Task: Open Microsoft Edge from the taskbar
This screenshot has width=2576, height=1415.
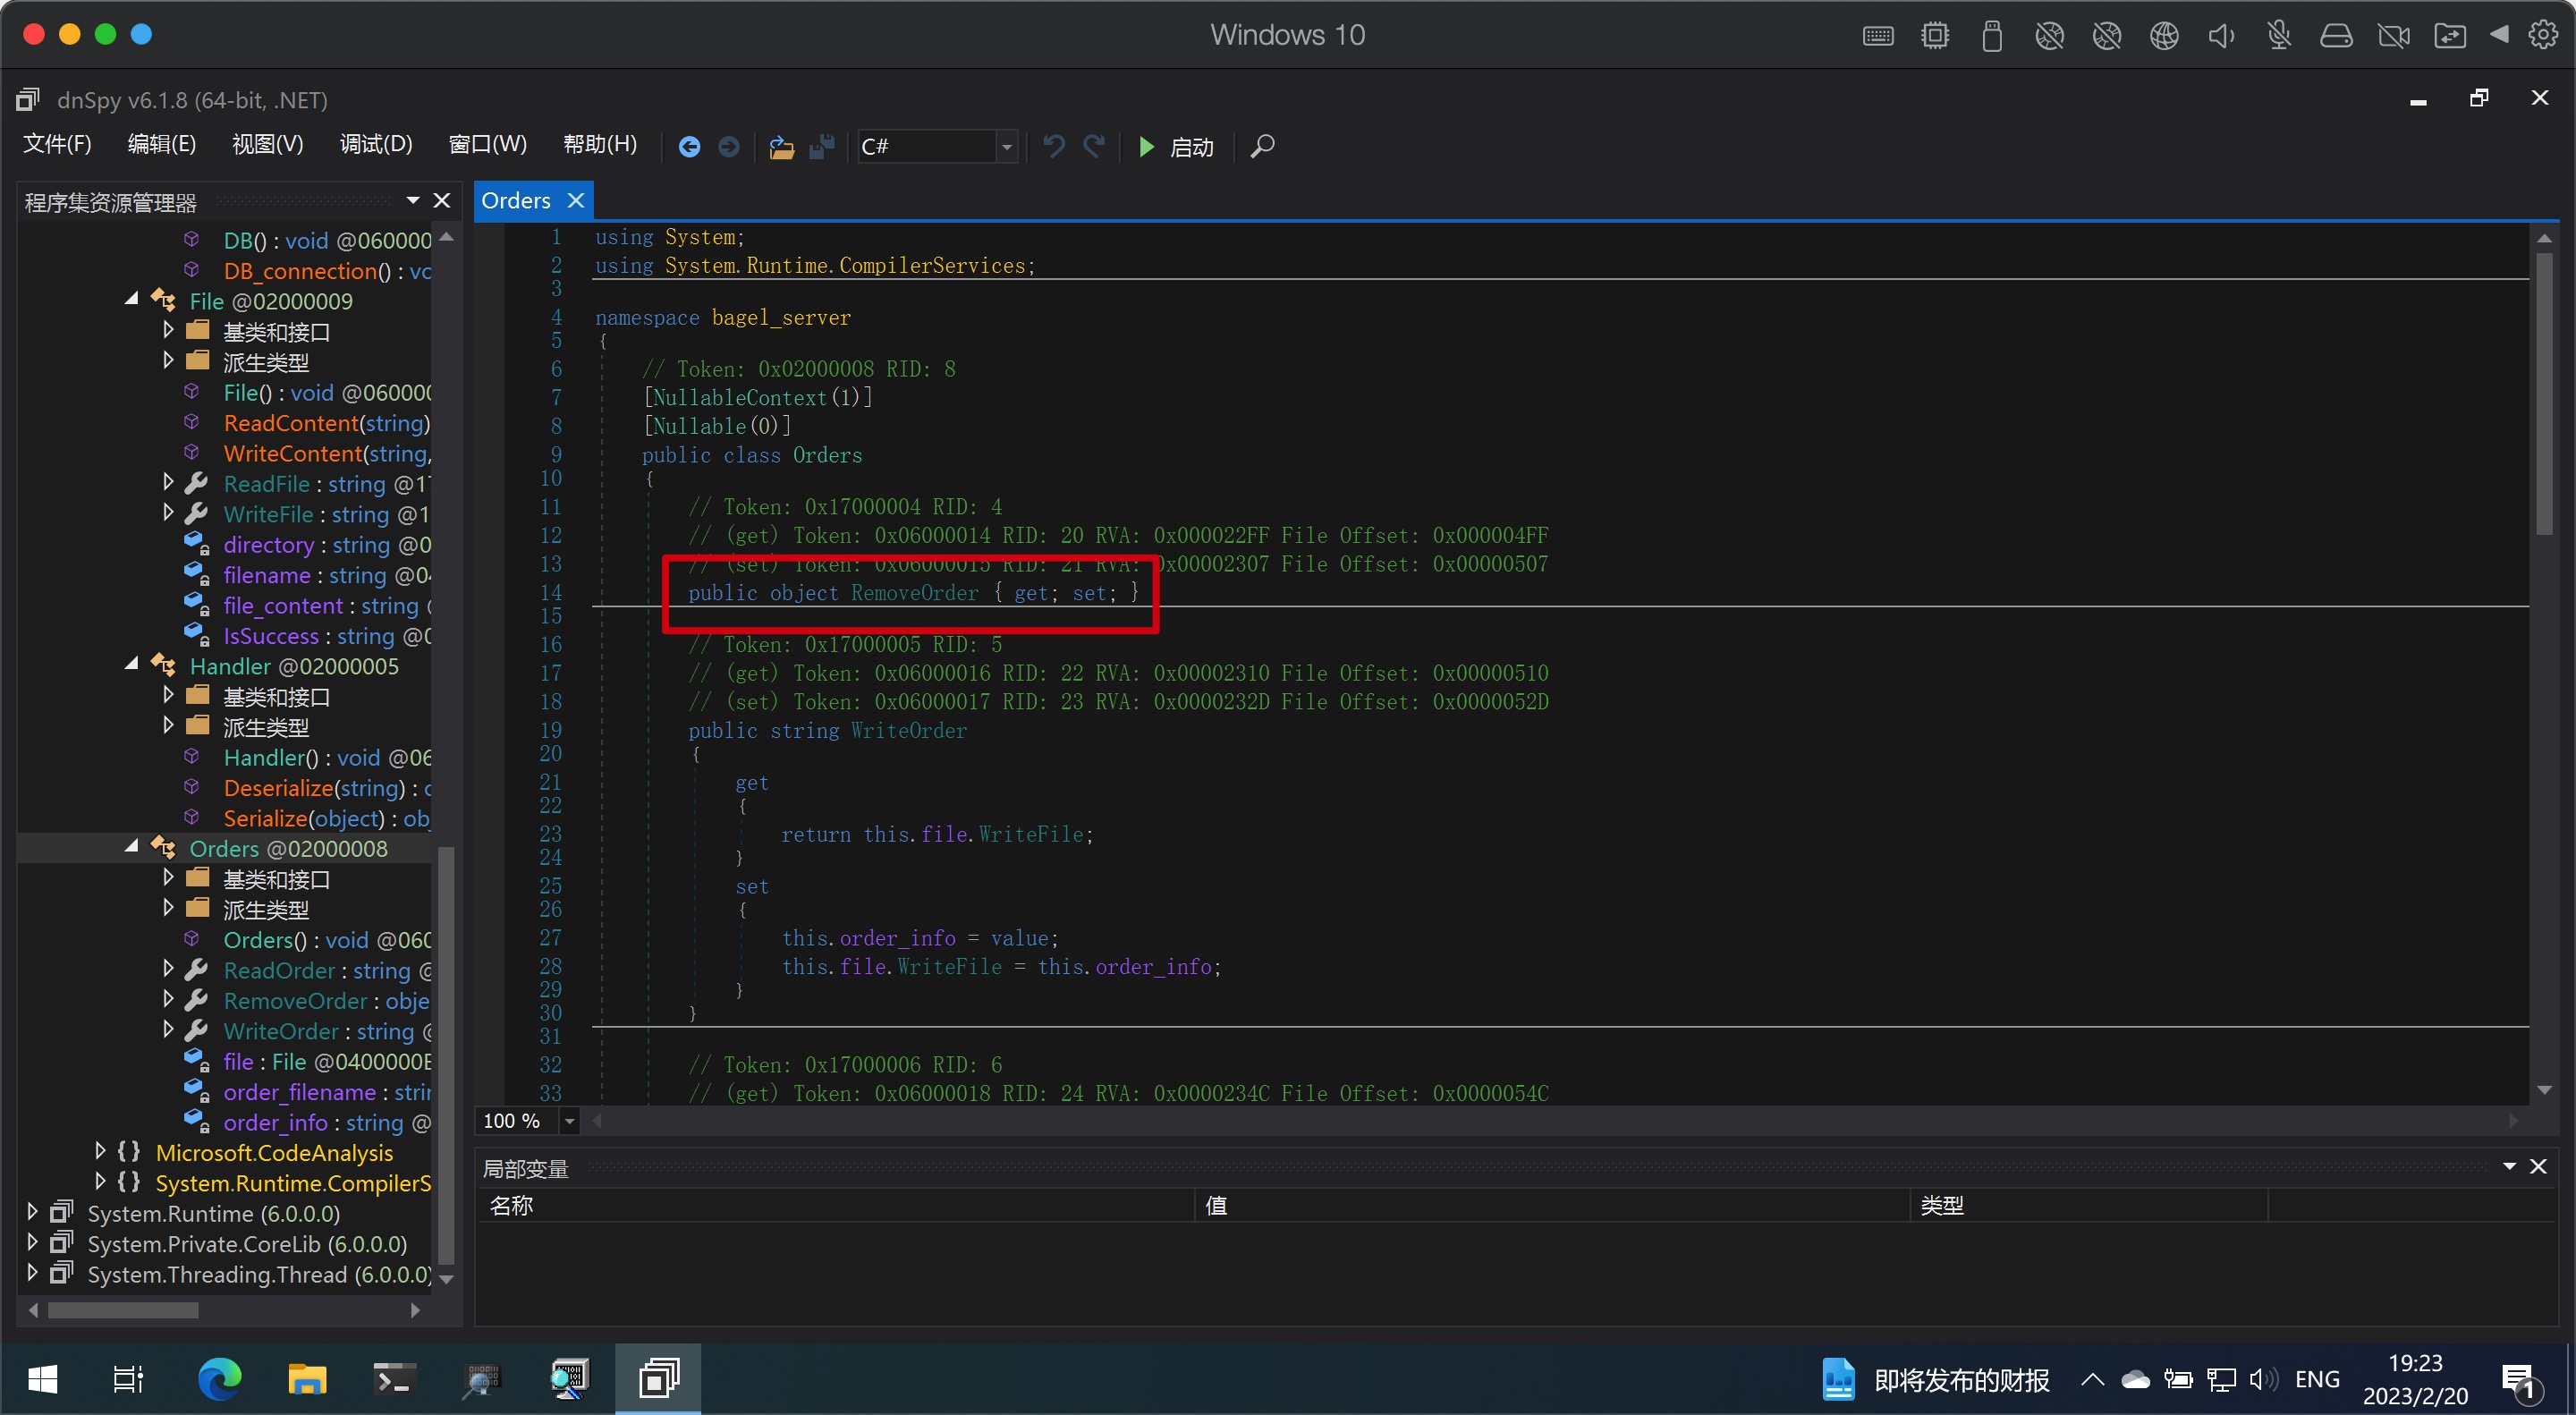Action: pos(219,1380)
